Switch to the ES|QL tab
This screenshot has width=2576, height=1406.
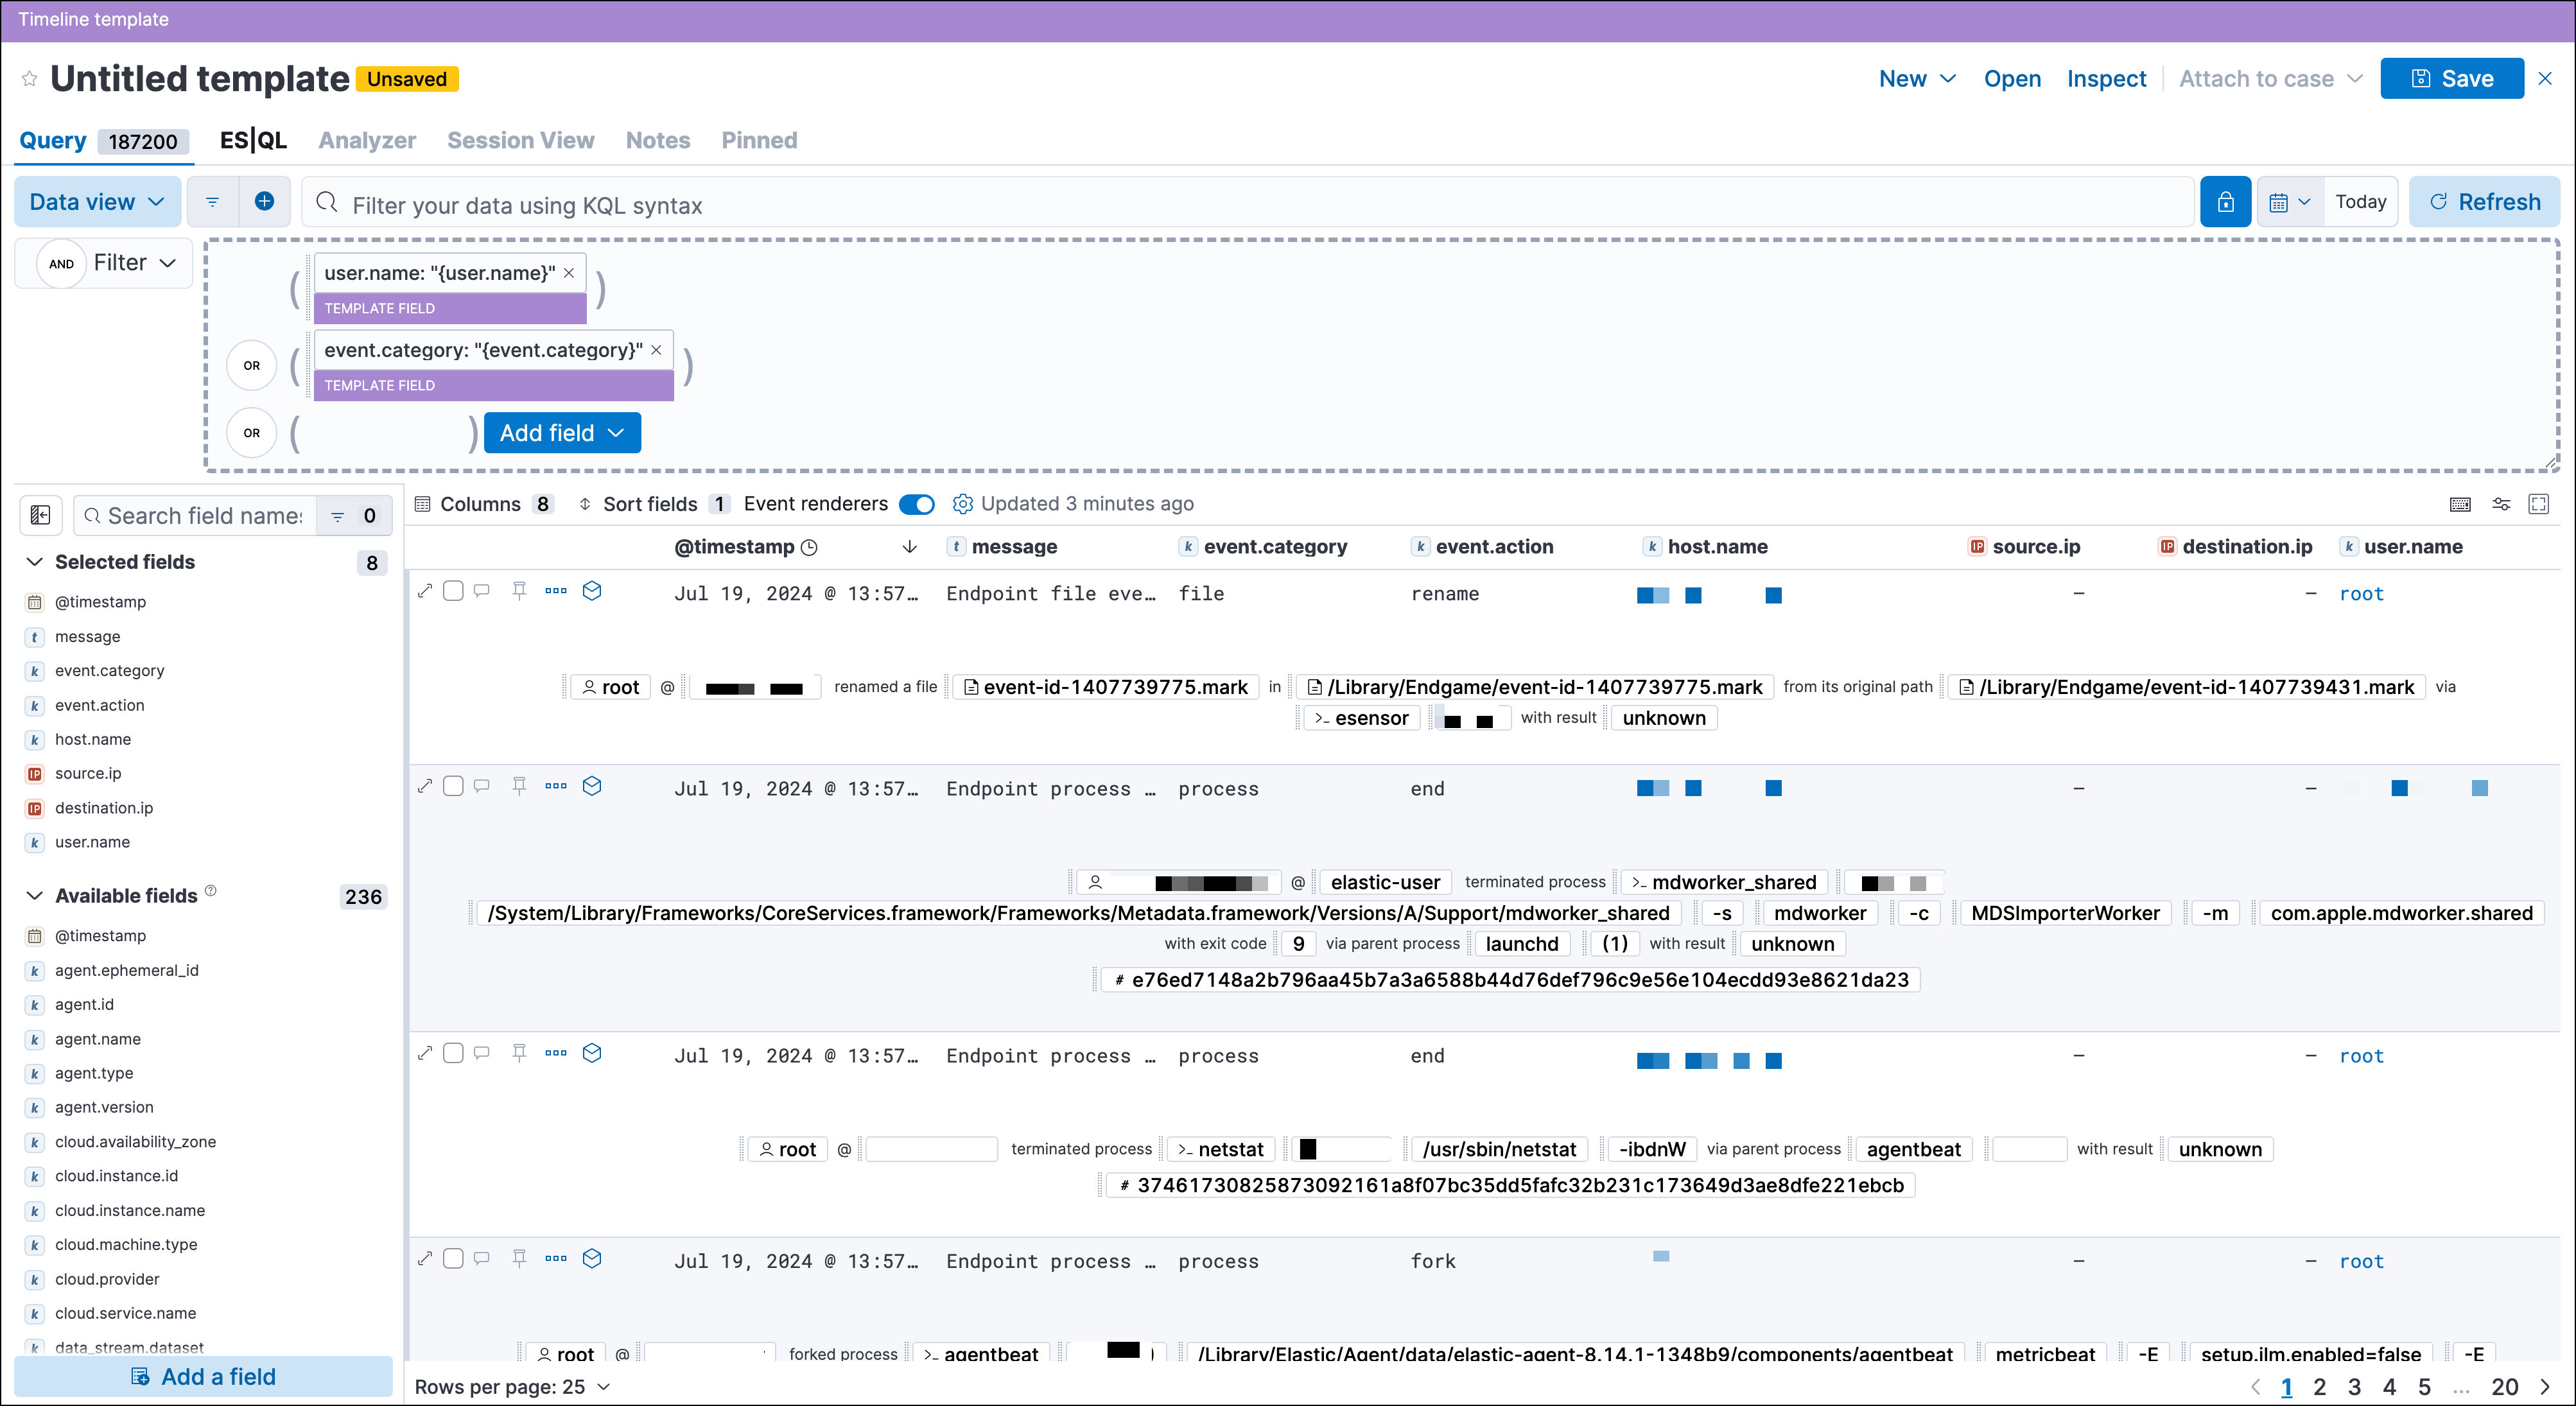click(252, 140)
